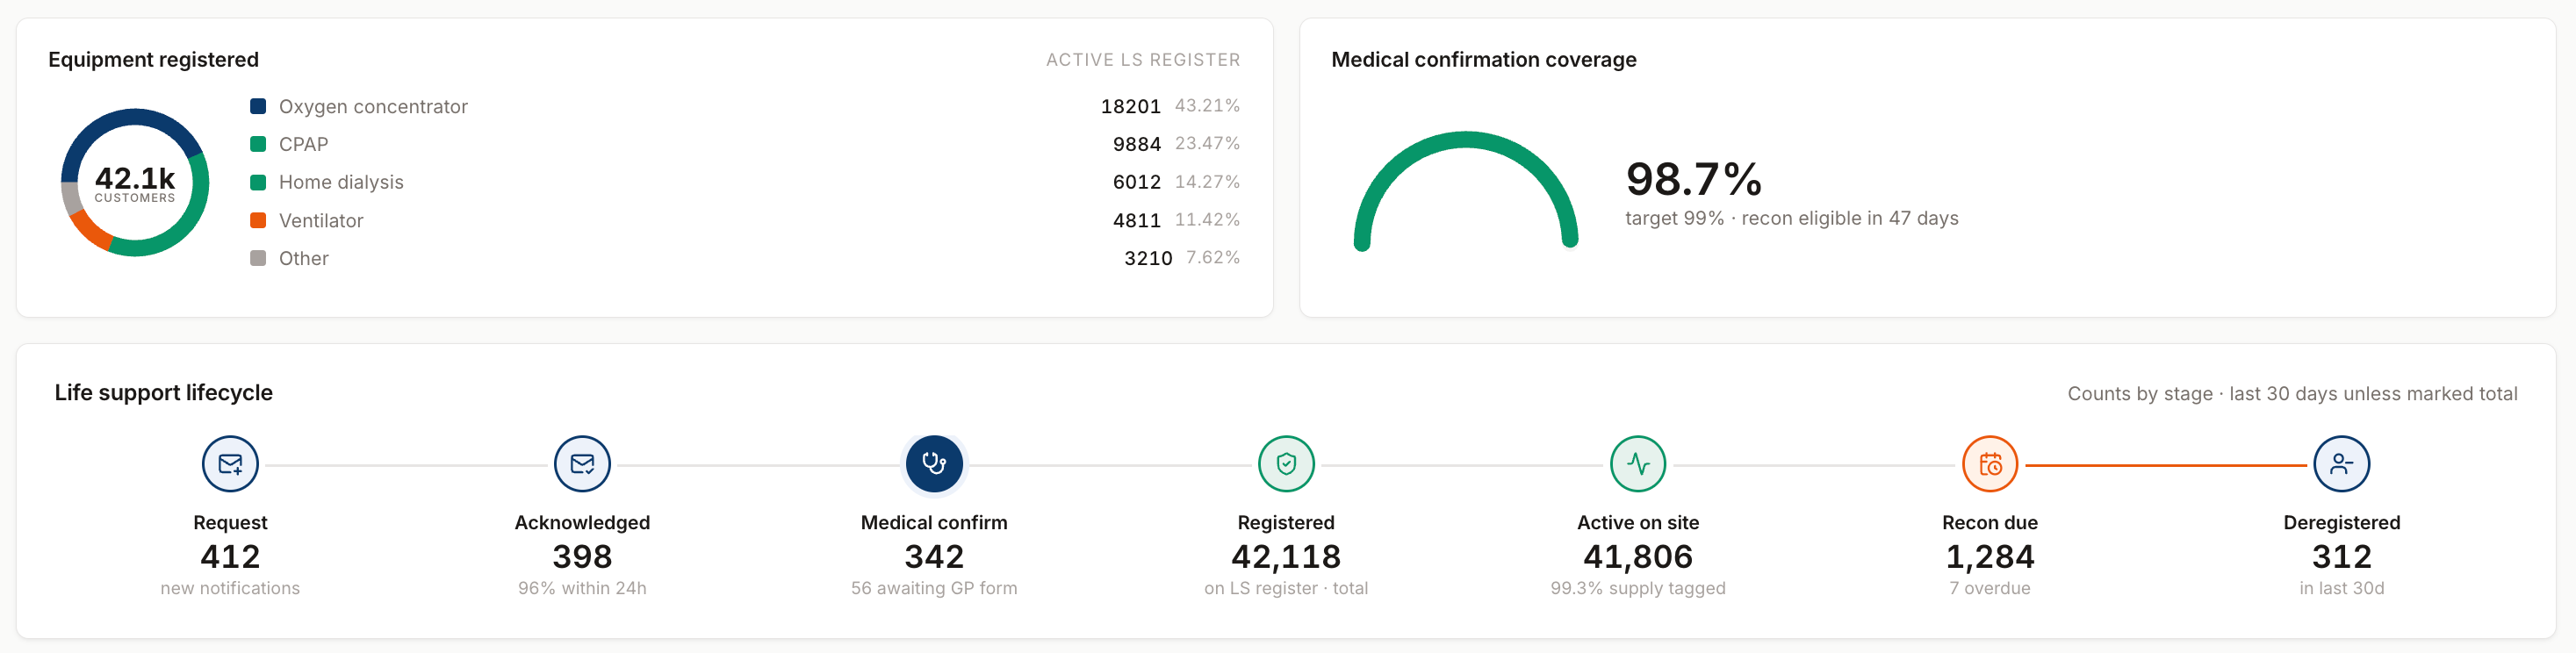Click the value '9884'
Screen dimensions: 2576x653
pos(1137,145)
